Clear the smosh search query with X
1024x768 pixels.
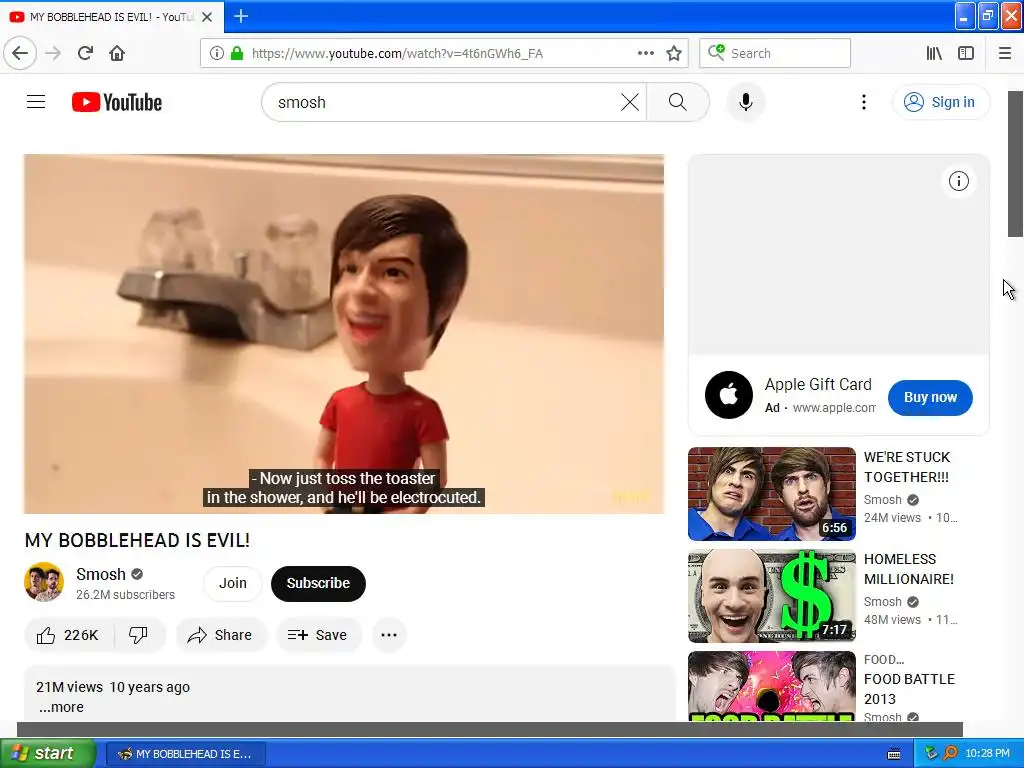[630, 102]
